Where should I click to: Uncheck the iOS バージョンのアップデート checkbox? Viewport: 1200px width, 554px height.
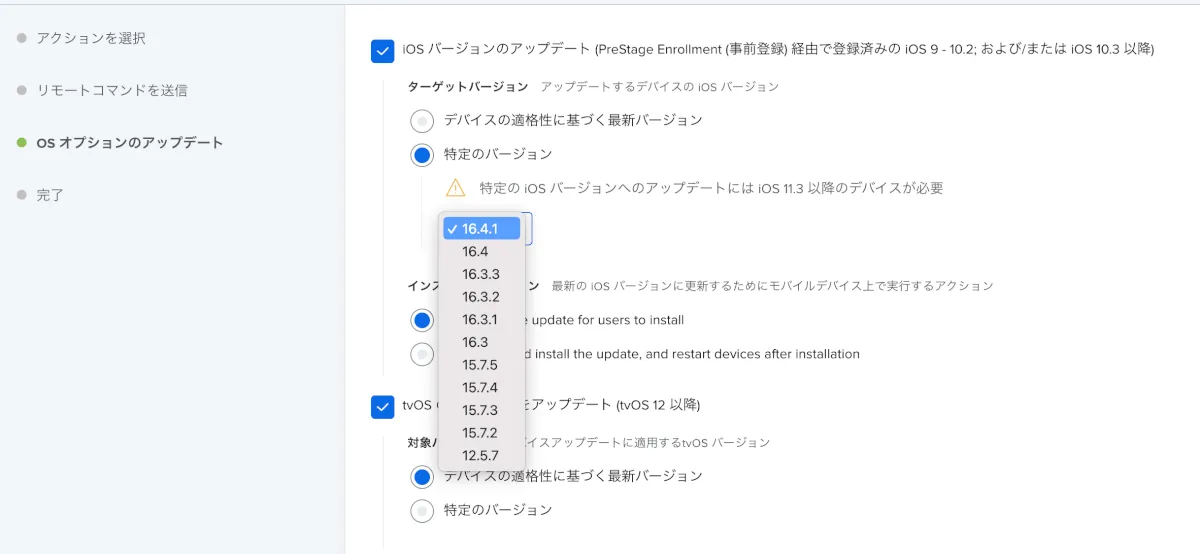pos(382,50)
